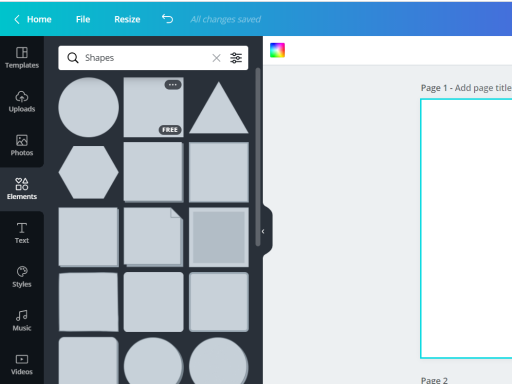Open the Music panel
This screenshot has width=512, height=384.
(x=22, y=320)
